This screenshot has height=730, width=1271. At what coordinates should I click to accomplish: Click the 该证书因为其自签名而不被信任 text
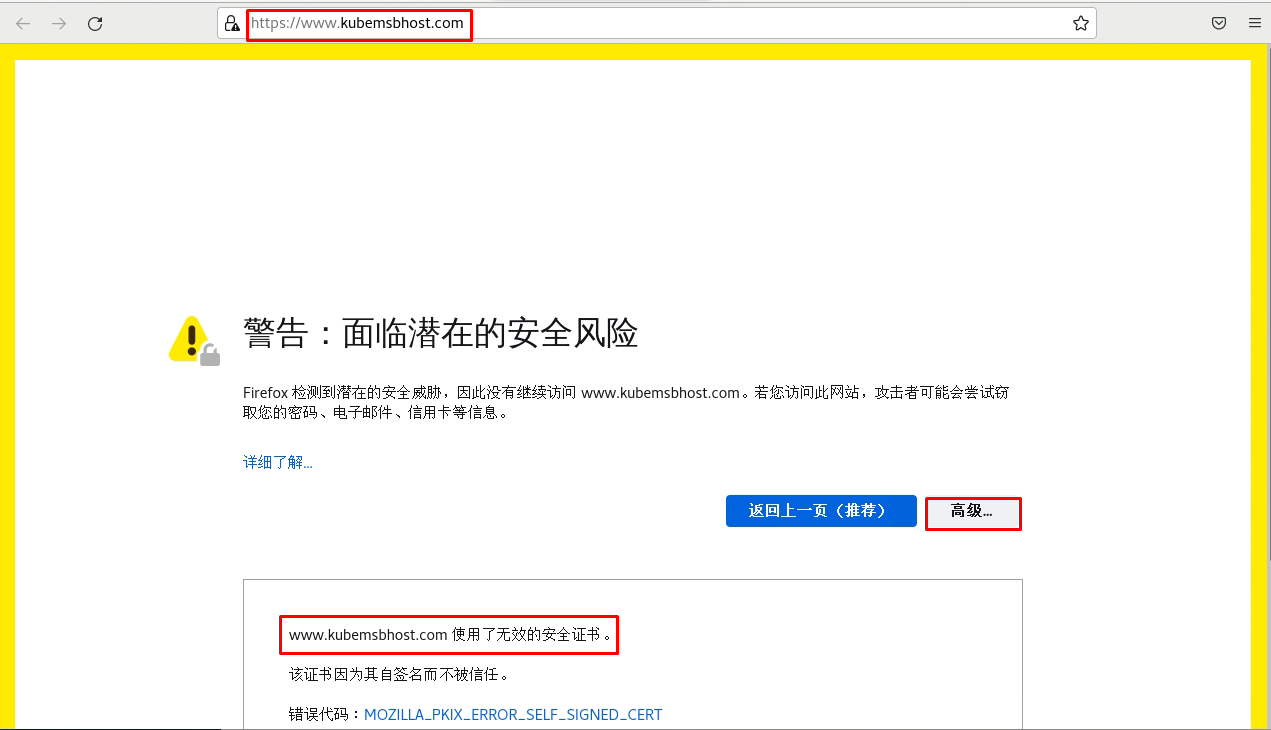point(398,674)
